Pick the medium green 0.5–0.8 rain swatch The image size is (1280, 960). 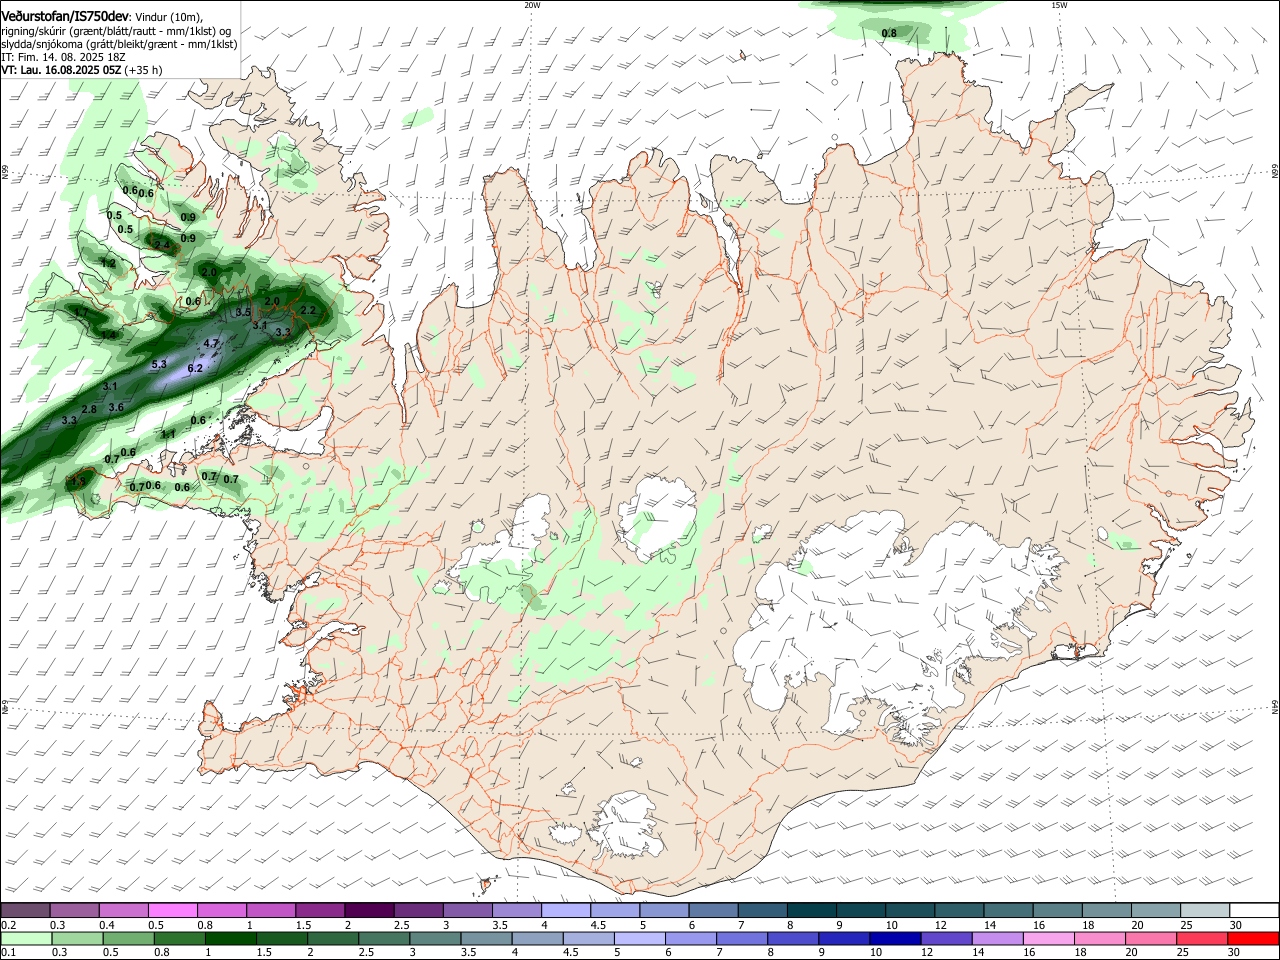click(x=127, y=938)
